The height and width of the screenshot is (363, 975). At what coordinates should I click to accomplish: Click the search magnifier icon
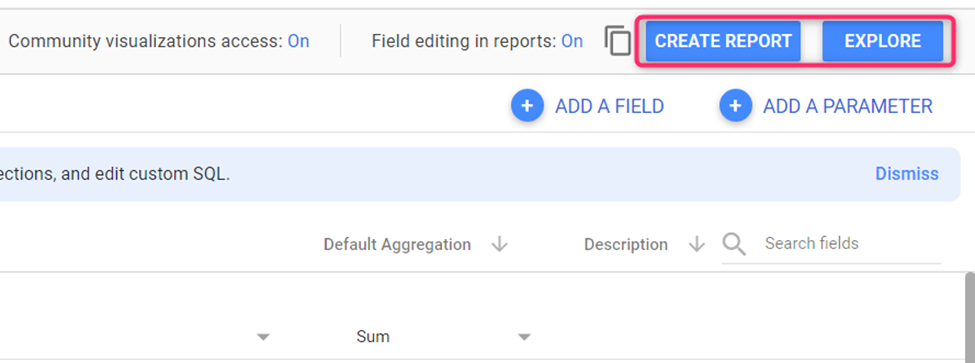[x=734, y=244]
